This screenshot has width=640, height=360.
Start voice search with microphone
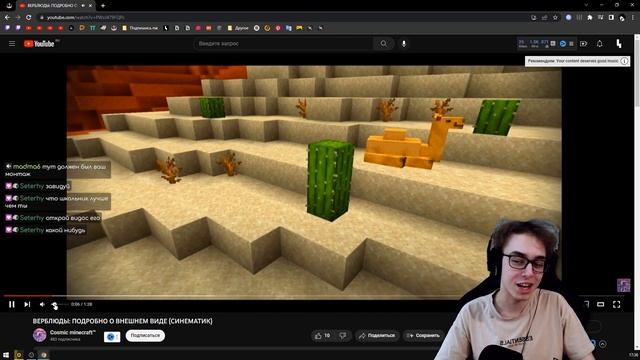click(x=404, y=43)
